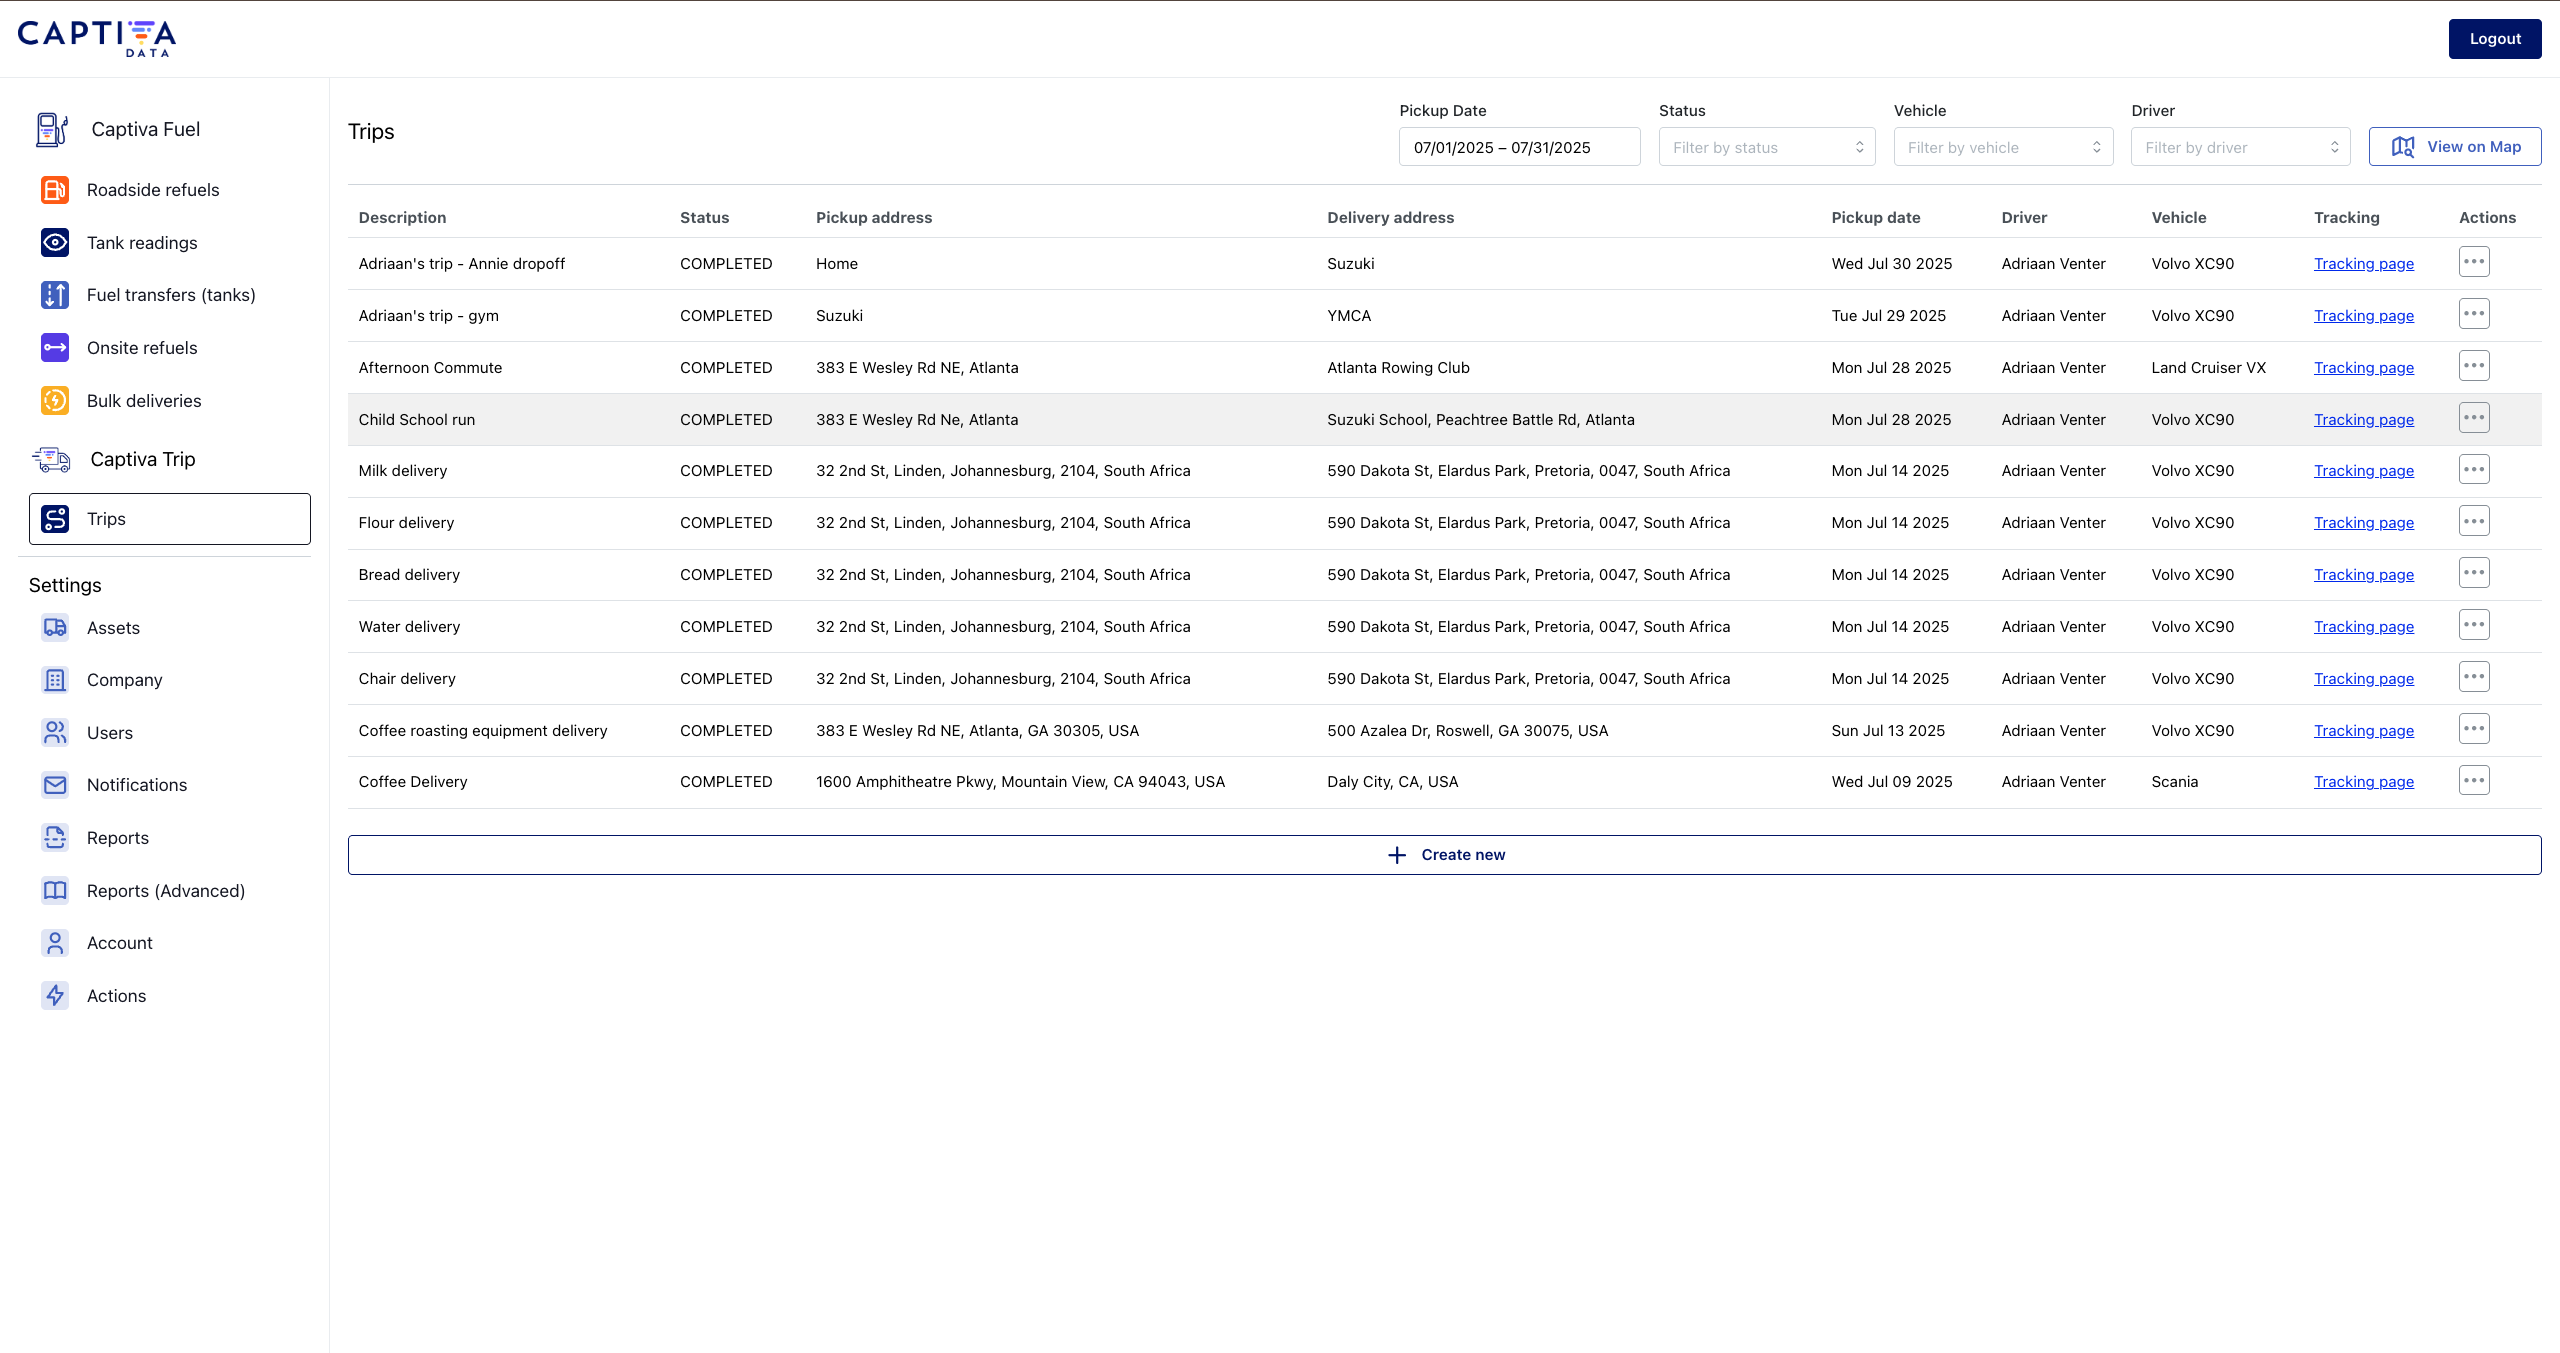
Task: Open the Filter by vehicle dropdown
Action: pyautogui.click(x=2003, y=146)
